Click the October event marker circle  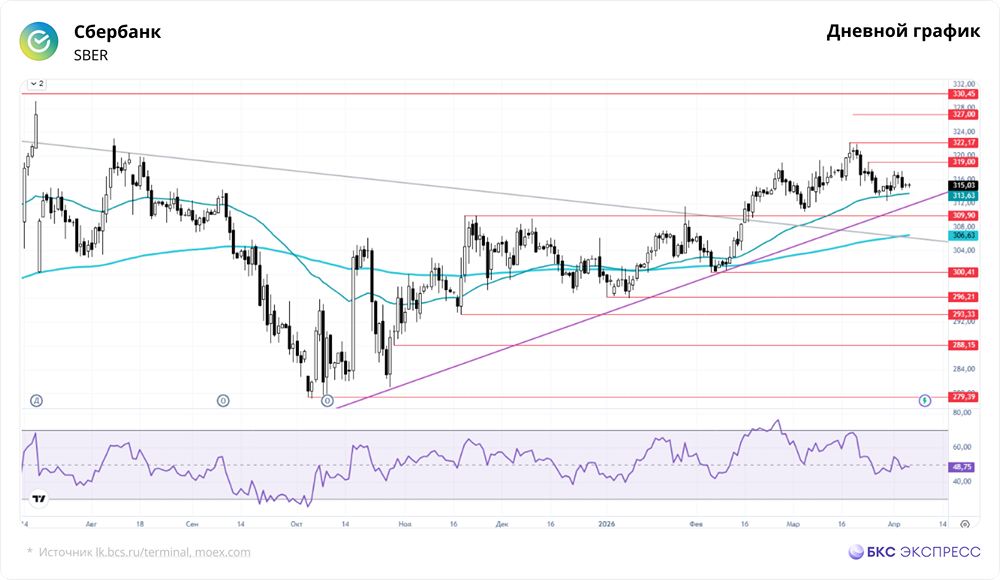coord(327,401)
